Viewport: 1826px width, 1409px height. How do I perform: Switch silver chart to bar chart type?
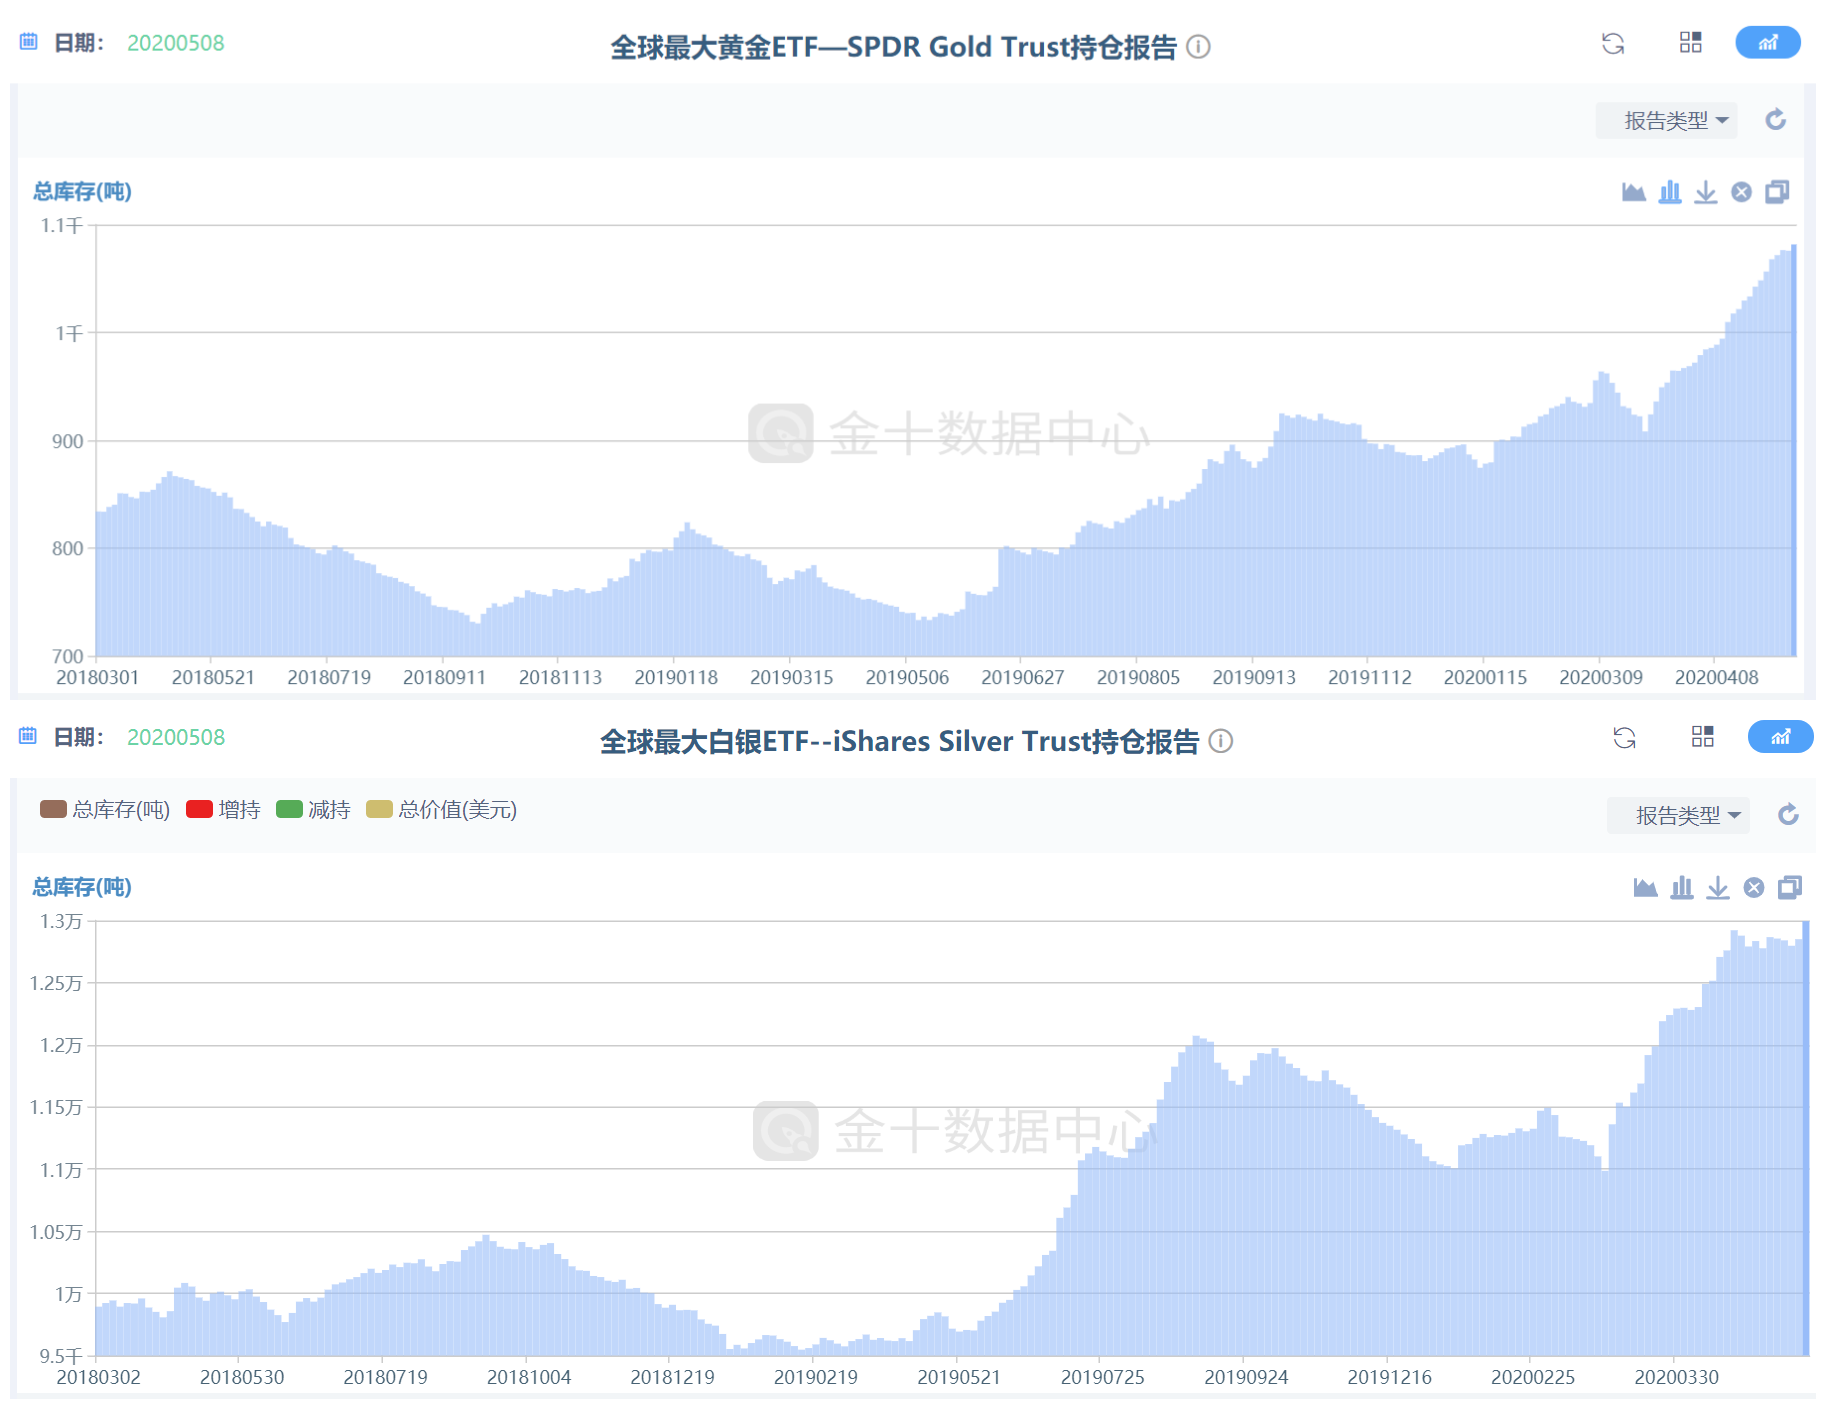[1682, 887]
